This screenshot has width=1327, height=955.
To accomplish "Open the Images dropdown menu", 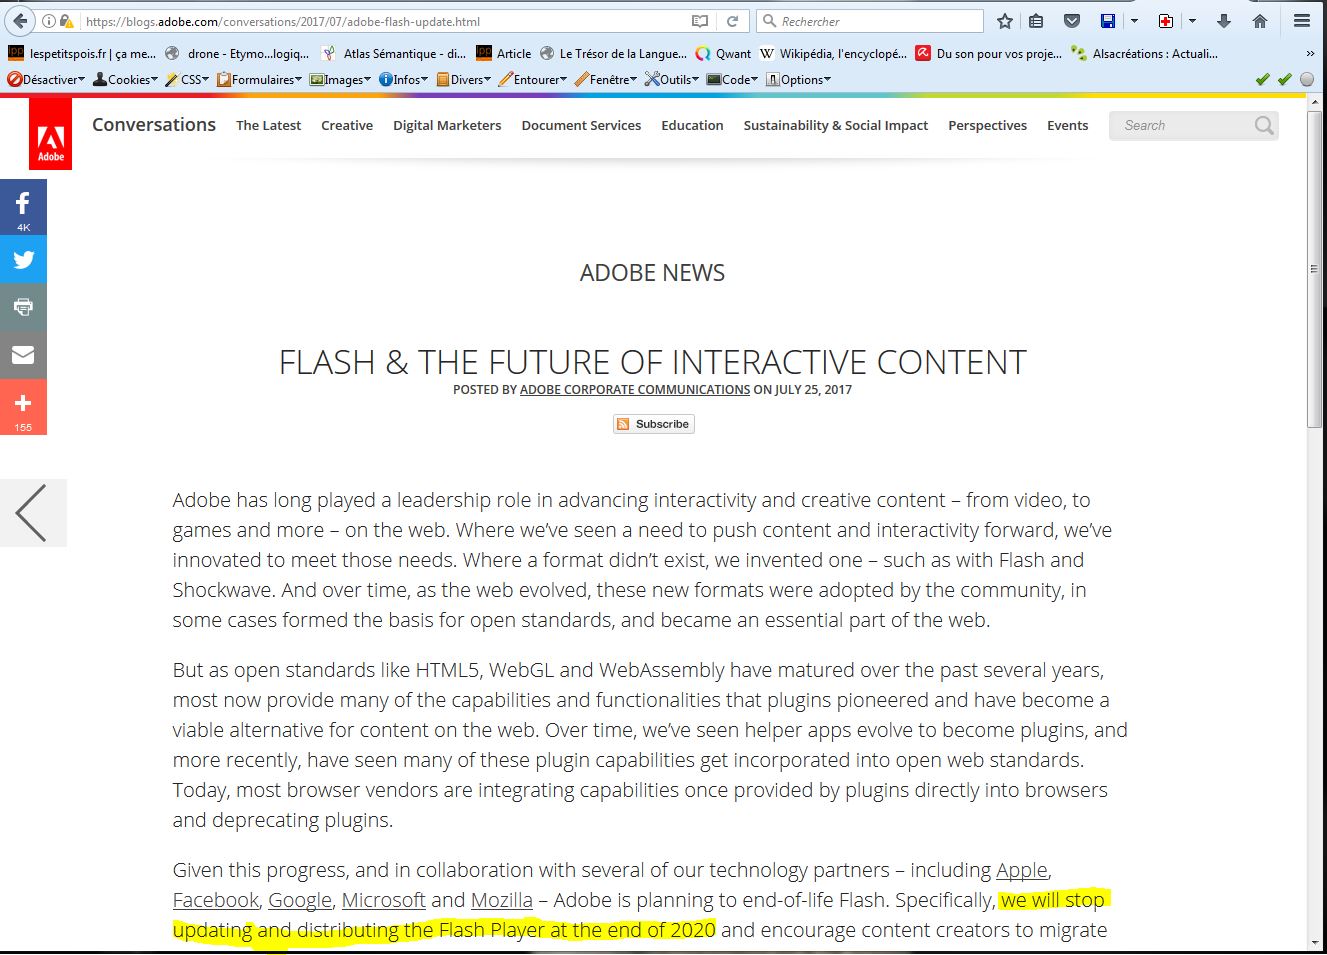I will pyautogui.click(x=340, y=79).
